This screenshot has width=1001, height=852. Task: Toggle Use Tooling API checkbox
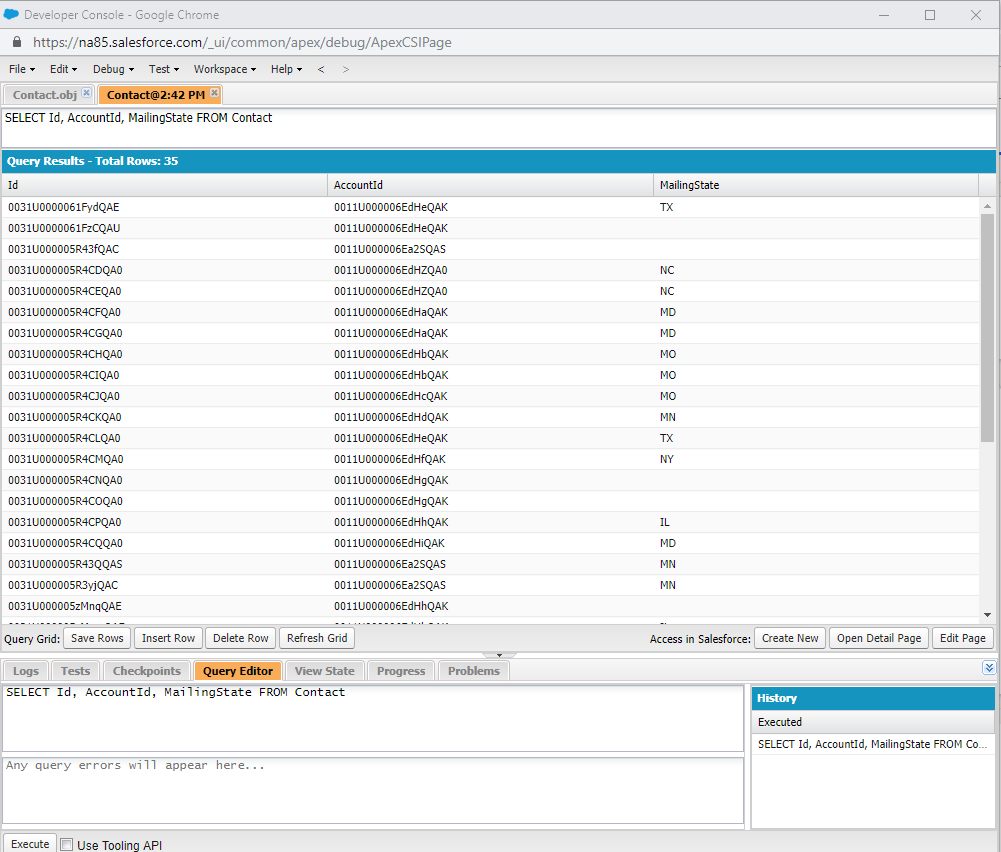pos(66,844)
